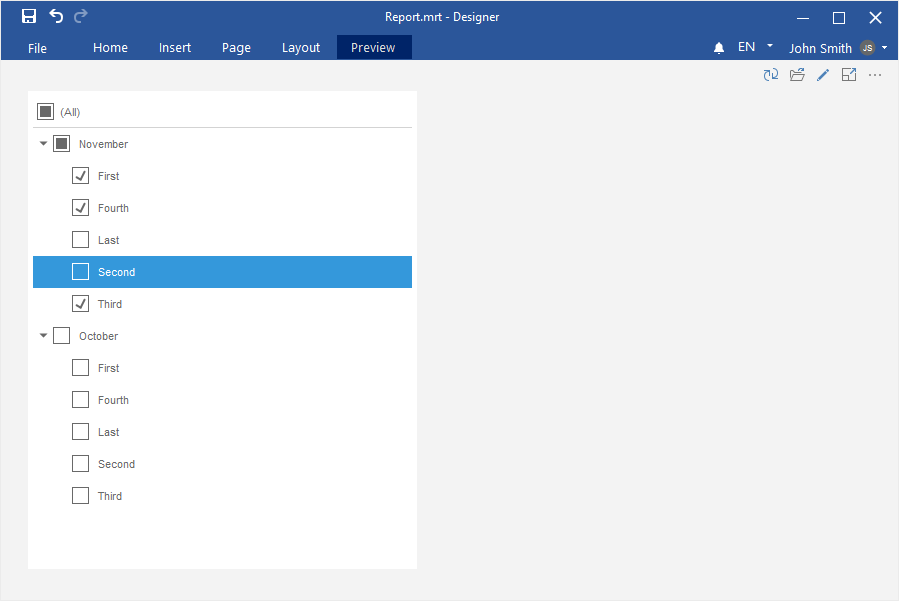
Task: Click the Redo arrow icon
Action: coord(81,16)
